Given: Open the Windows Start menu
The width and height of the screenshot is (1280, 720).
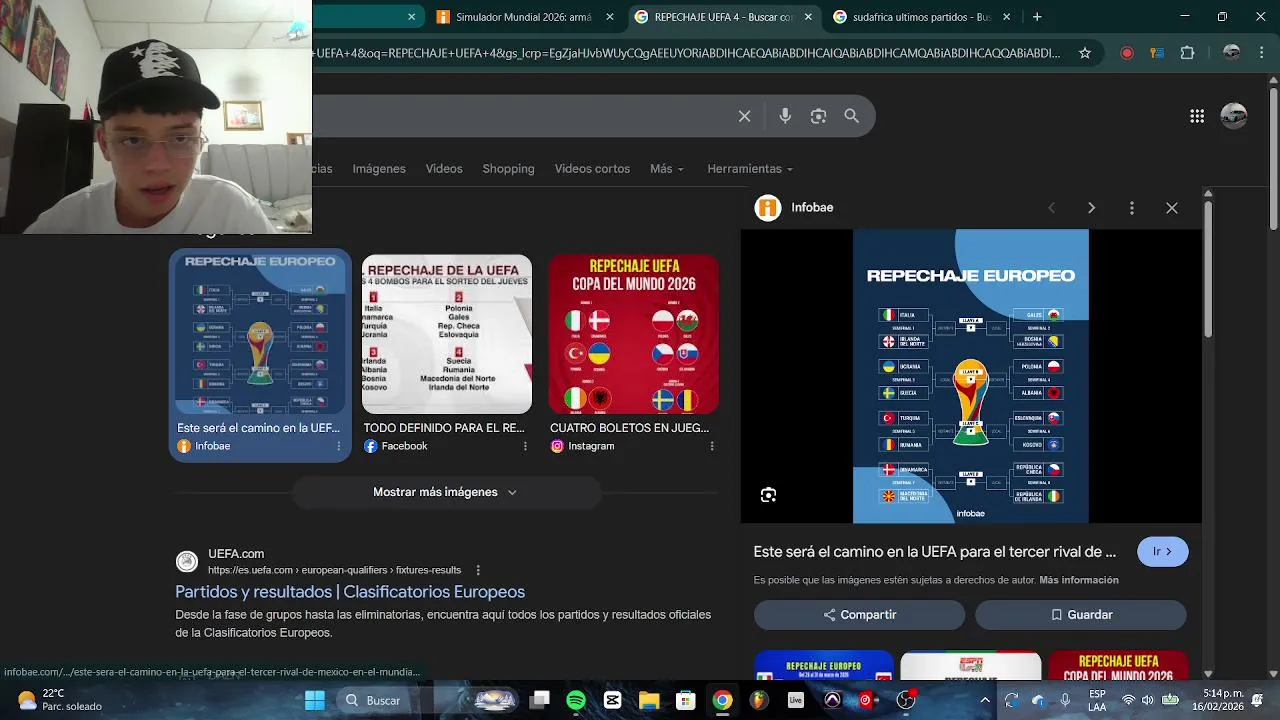Looking at the screenshot, I should tap(314, 700).
